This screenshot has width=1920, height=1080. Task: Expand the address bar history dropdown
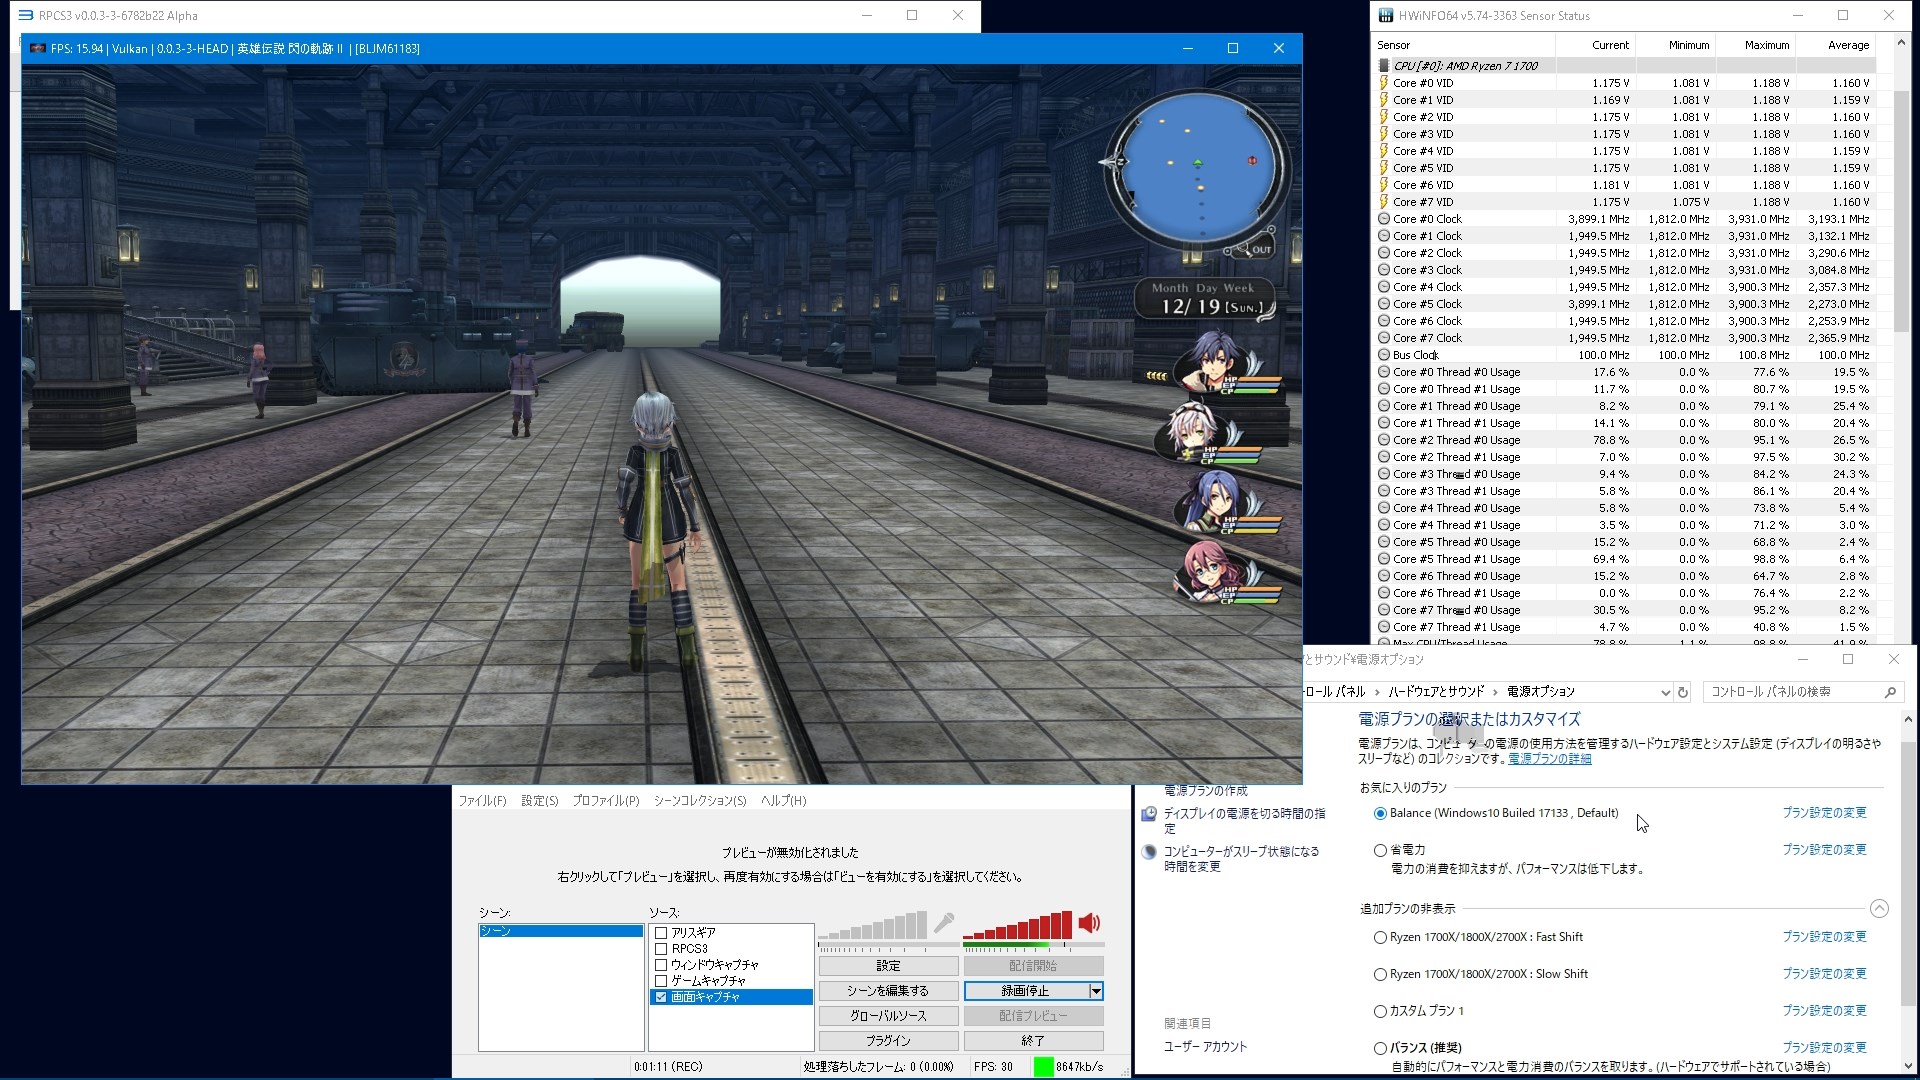coord(1665,692)
